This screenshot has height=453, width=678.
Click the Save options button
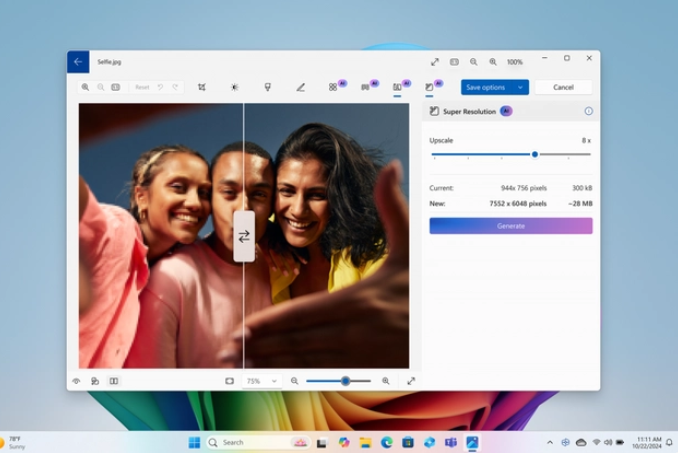coord(486,87)
